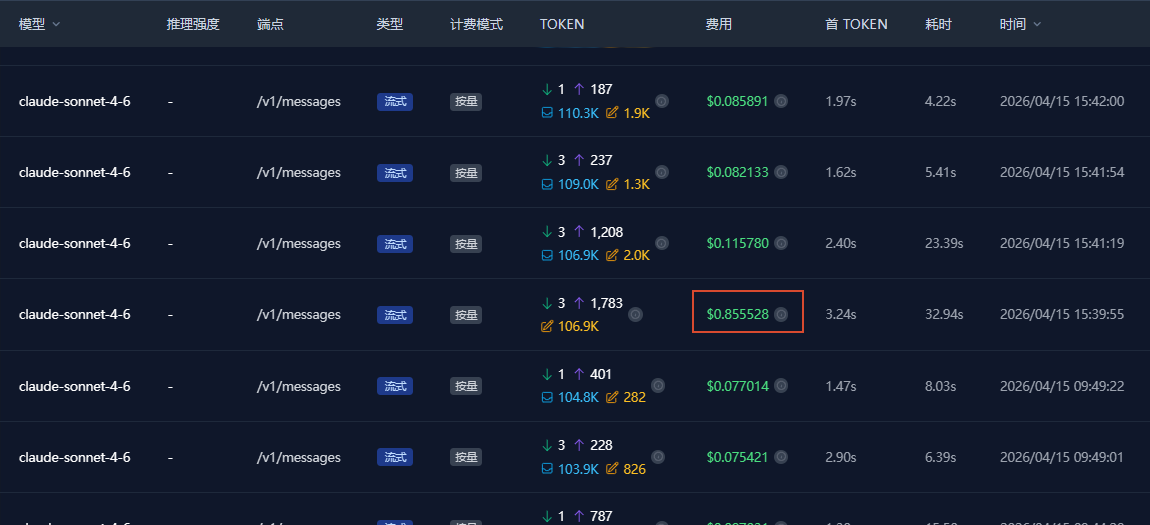Click cache-write pencil icon in 15:39:55 row

[546, 326]
